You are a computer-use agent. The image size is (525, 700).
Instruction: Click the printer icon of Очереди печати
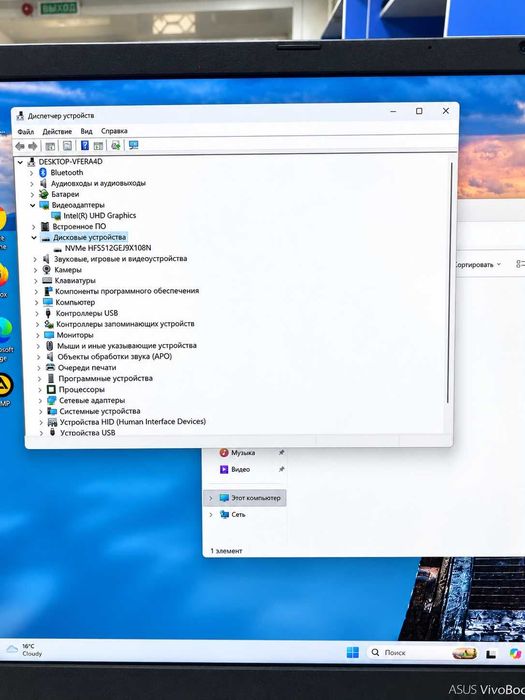pos(50,368)
